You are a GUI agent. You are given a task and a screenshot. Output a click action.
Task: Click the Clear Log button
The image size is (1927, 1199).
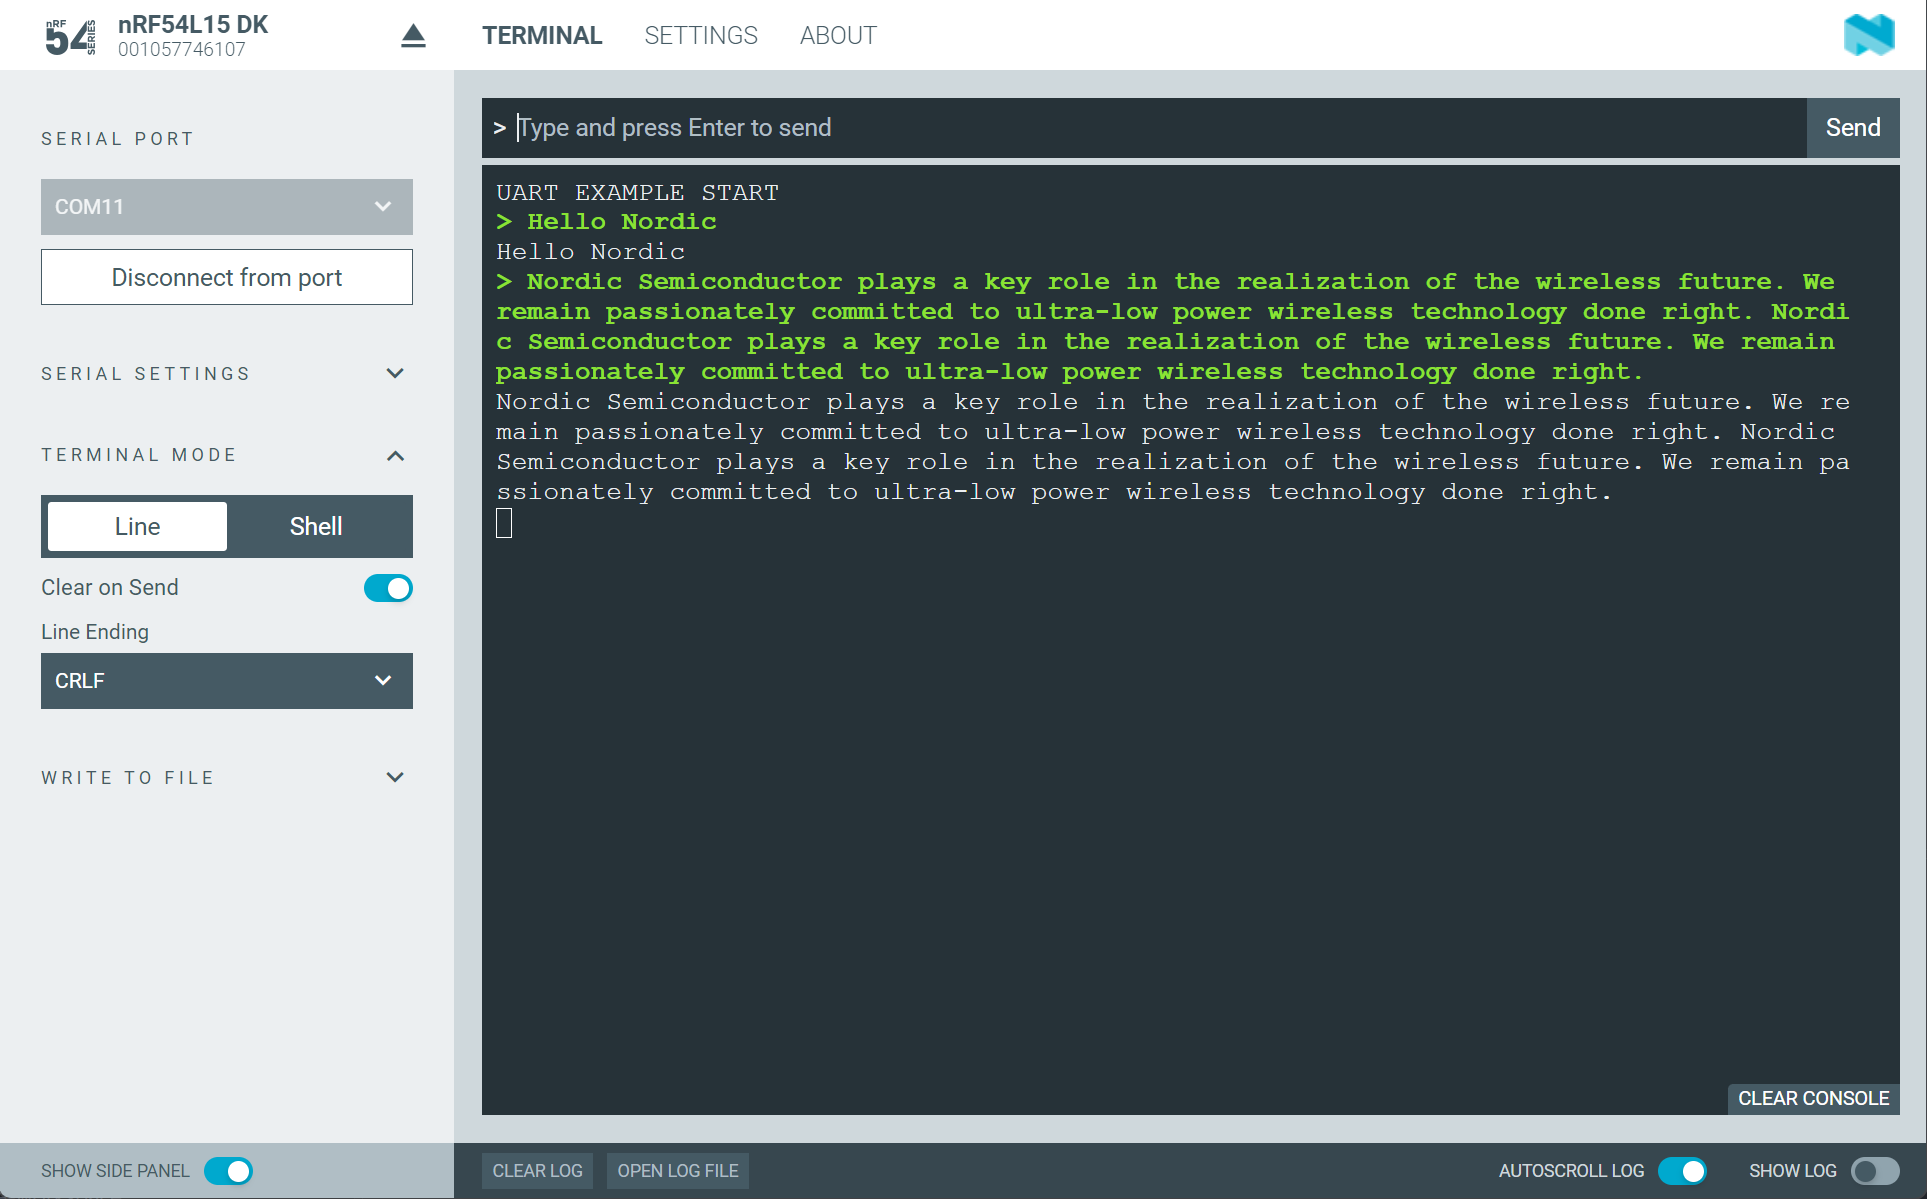(x=537, y=1171)
